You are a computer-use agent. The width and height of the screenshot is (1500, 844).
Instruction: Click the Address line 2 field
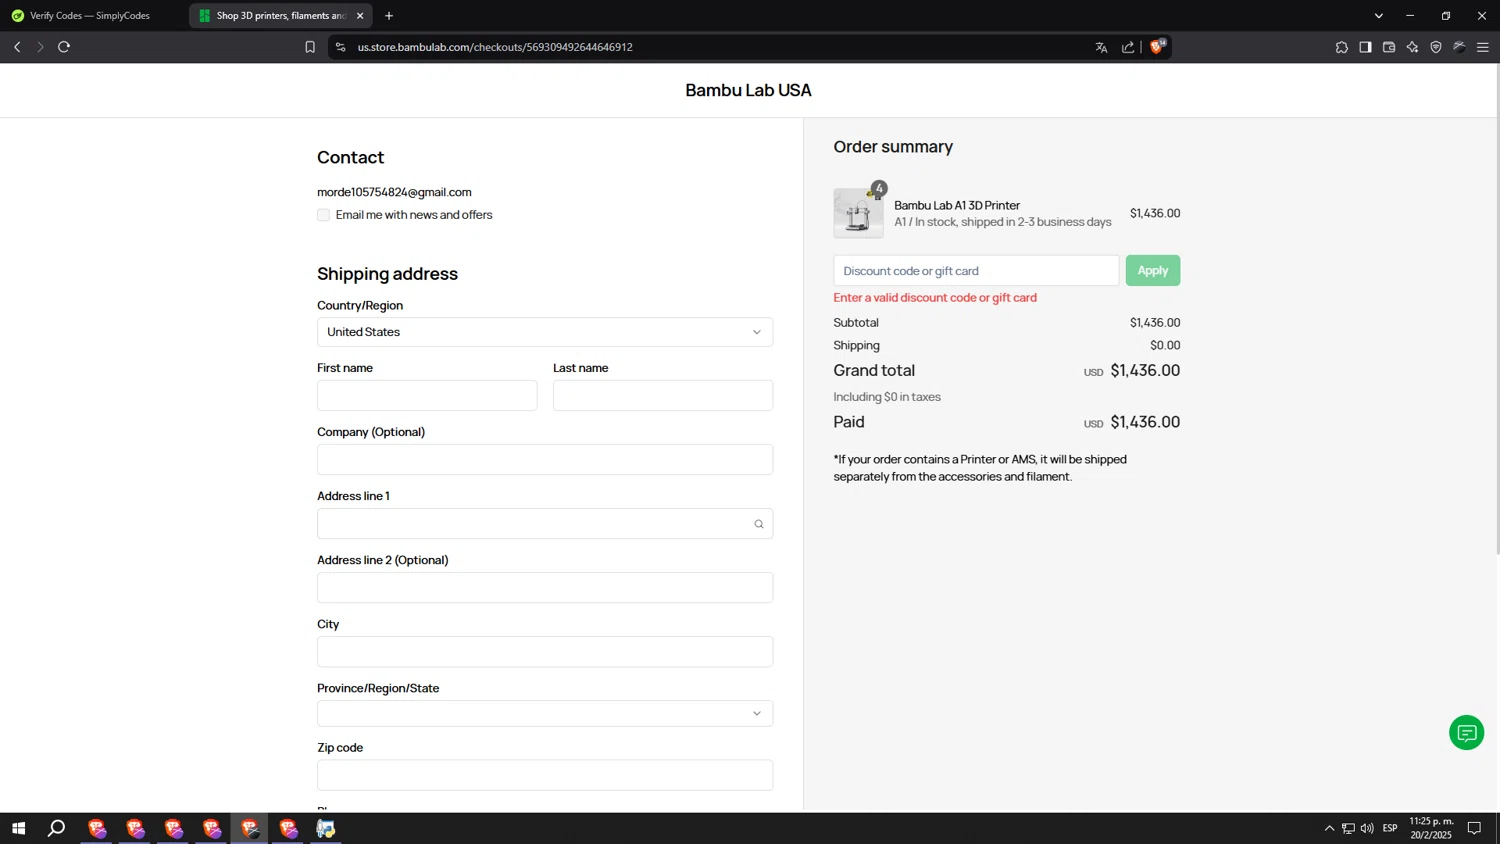(x=545, y=587)
